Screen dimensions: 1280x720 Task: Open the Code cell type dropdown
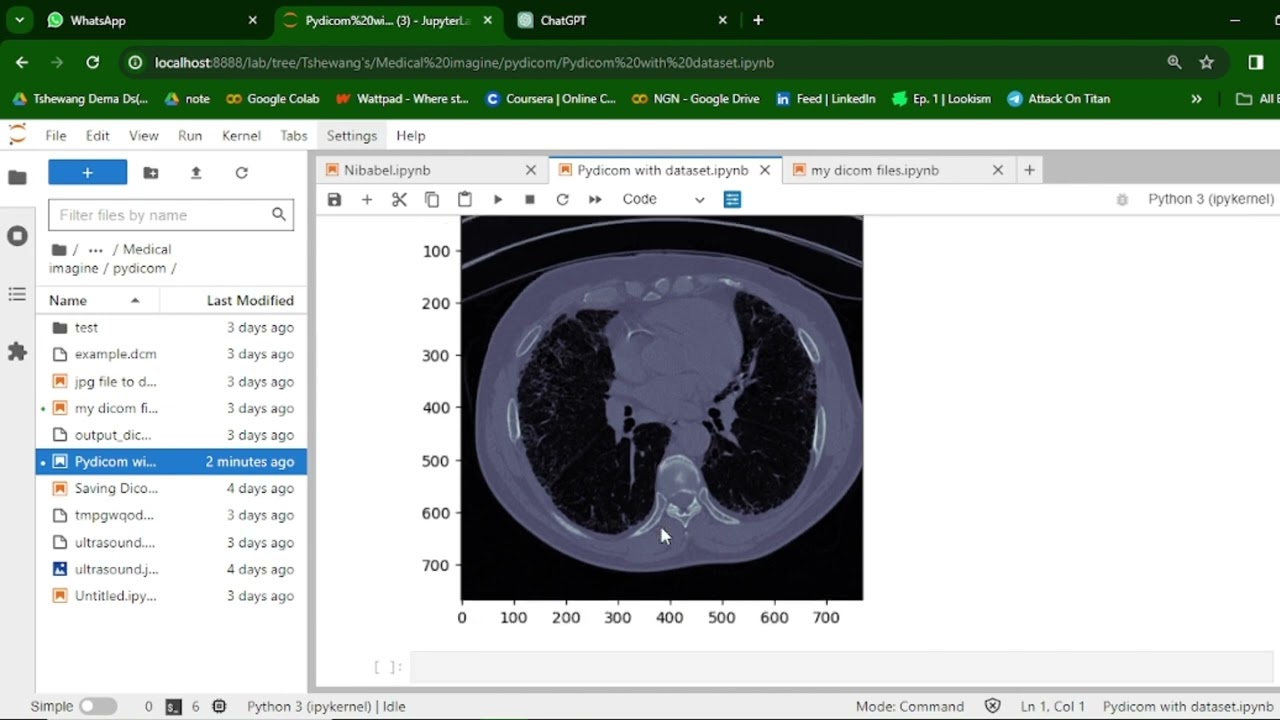[663, 199]
